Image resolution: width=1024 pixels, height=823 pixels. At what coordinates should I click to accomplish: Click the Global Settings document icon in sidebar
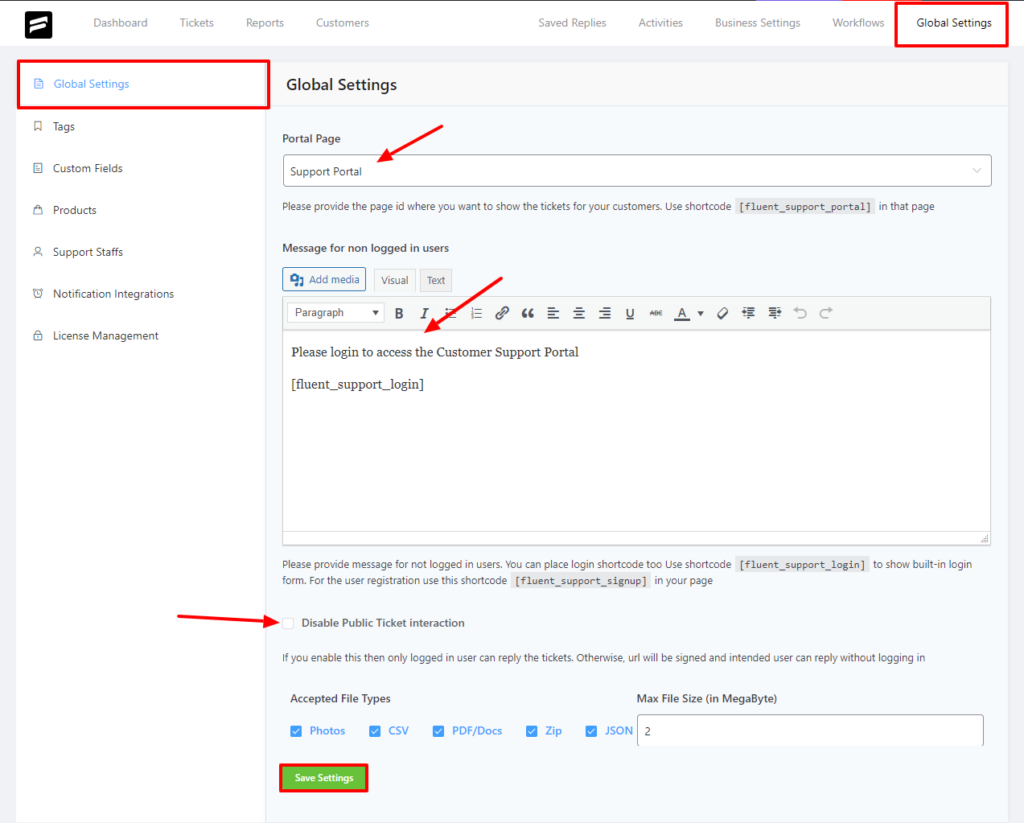[39, 84]
